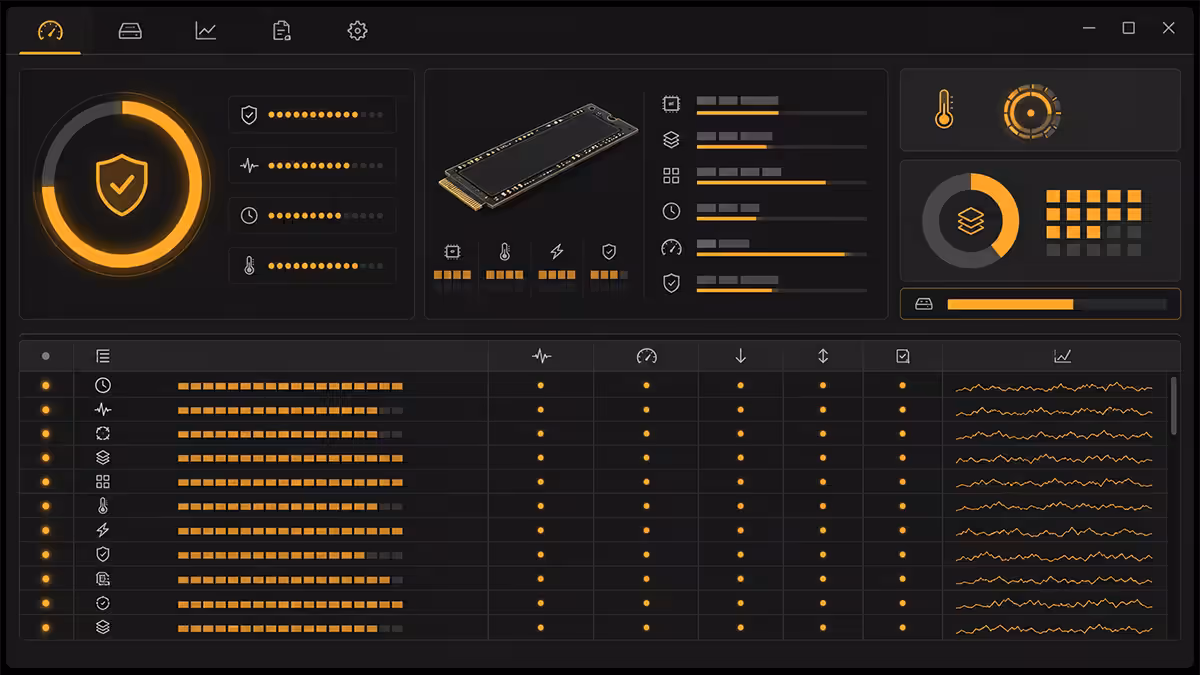
Task: Toggle status dot of the lightning table row
Action: pos(45,530)
